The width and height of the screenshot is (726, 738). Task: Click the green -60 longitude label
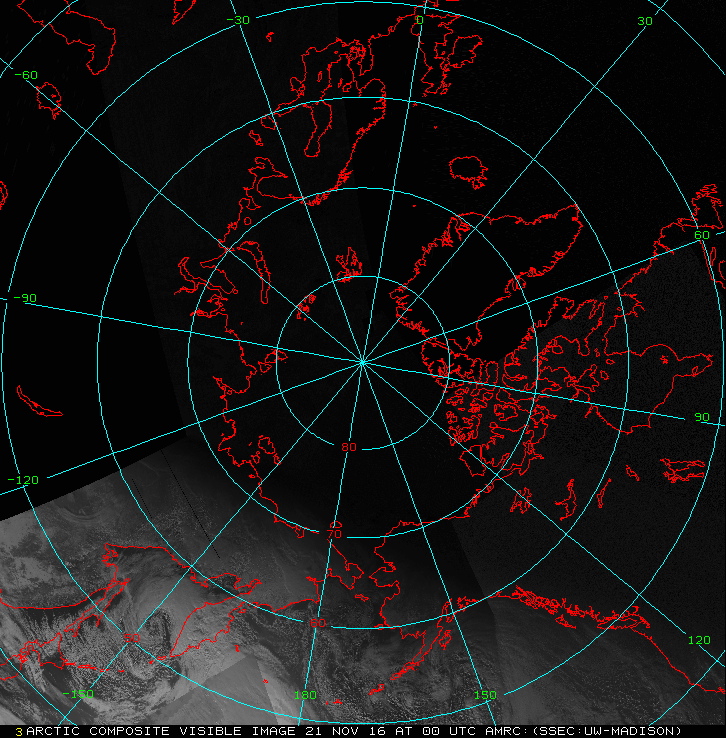(x=26, y=75)
